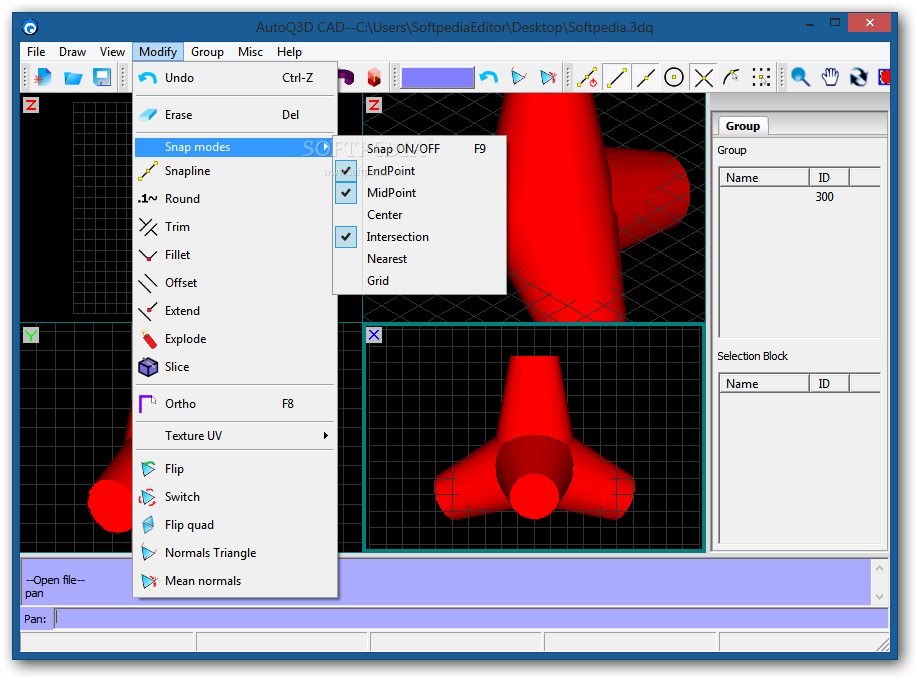
Task: Select the Group tab in side panel
Action: 742,126
